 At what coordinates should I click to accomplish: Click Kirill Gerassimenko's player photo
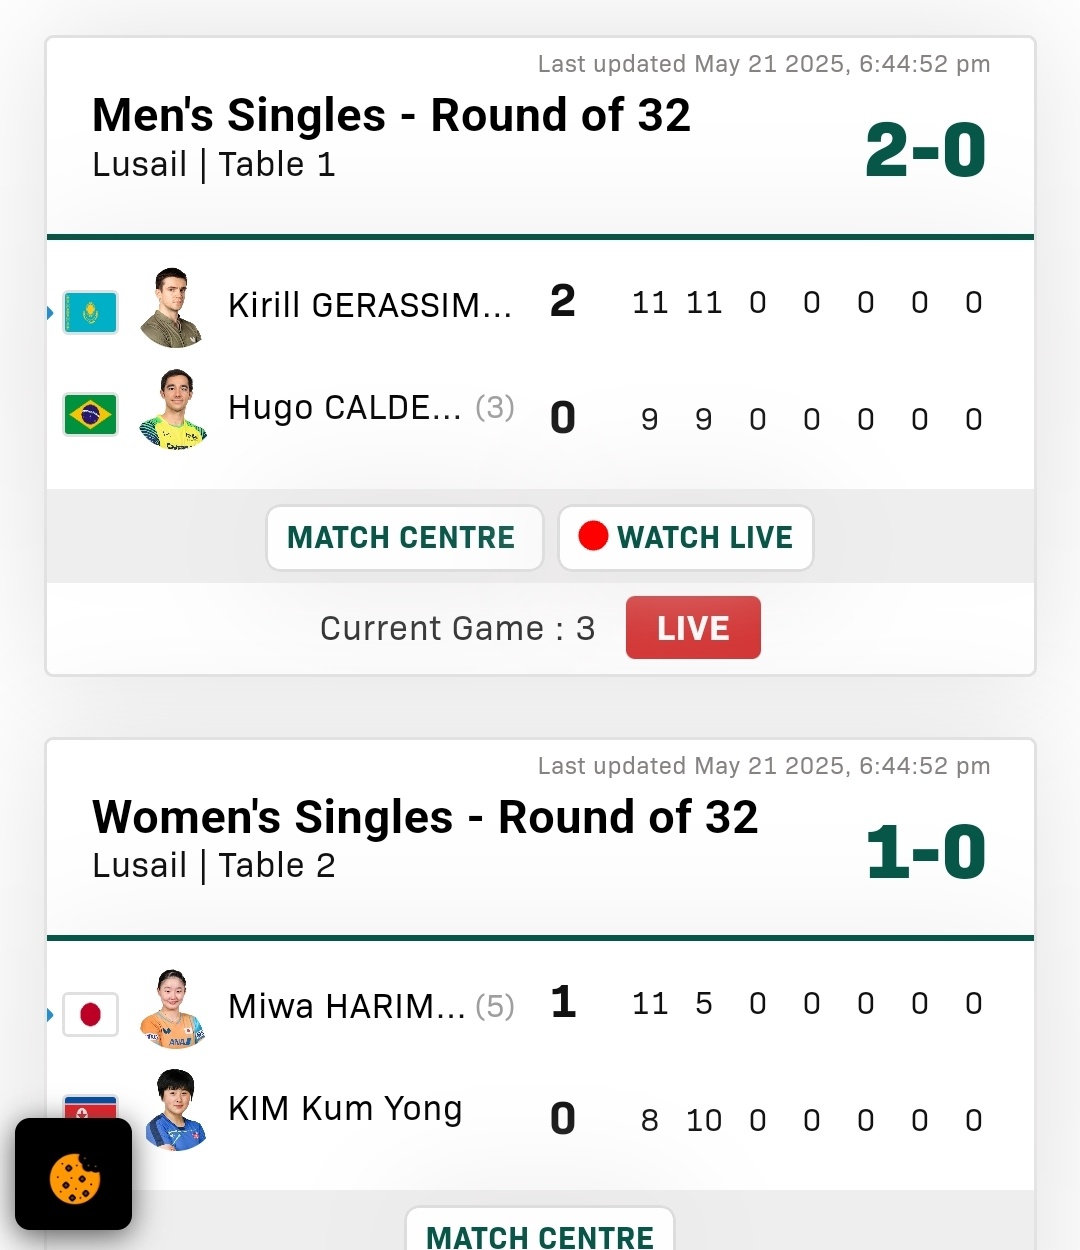coord(173,308)
